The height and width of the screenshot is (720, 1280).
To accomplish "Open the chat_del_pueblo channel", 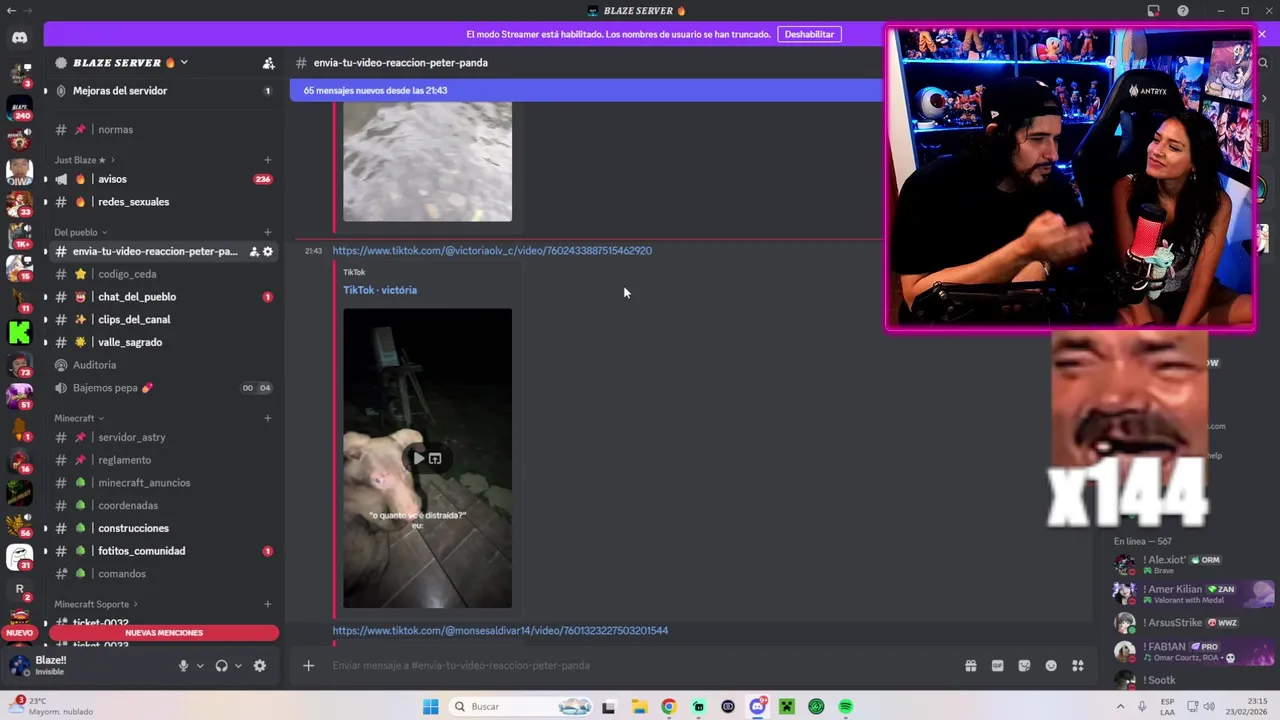I will click(x=164, y=297).
